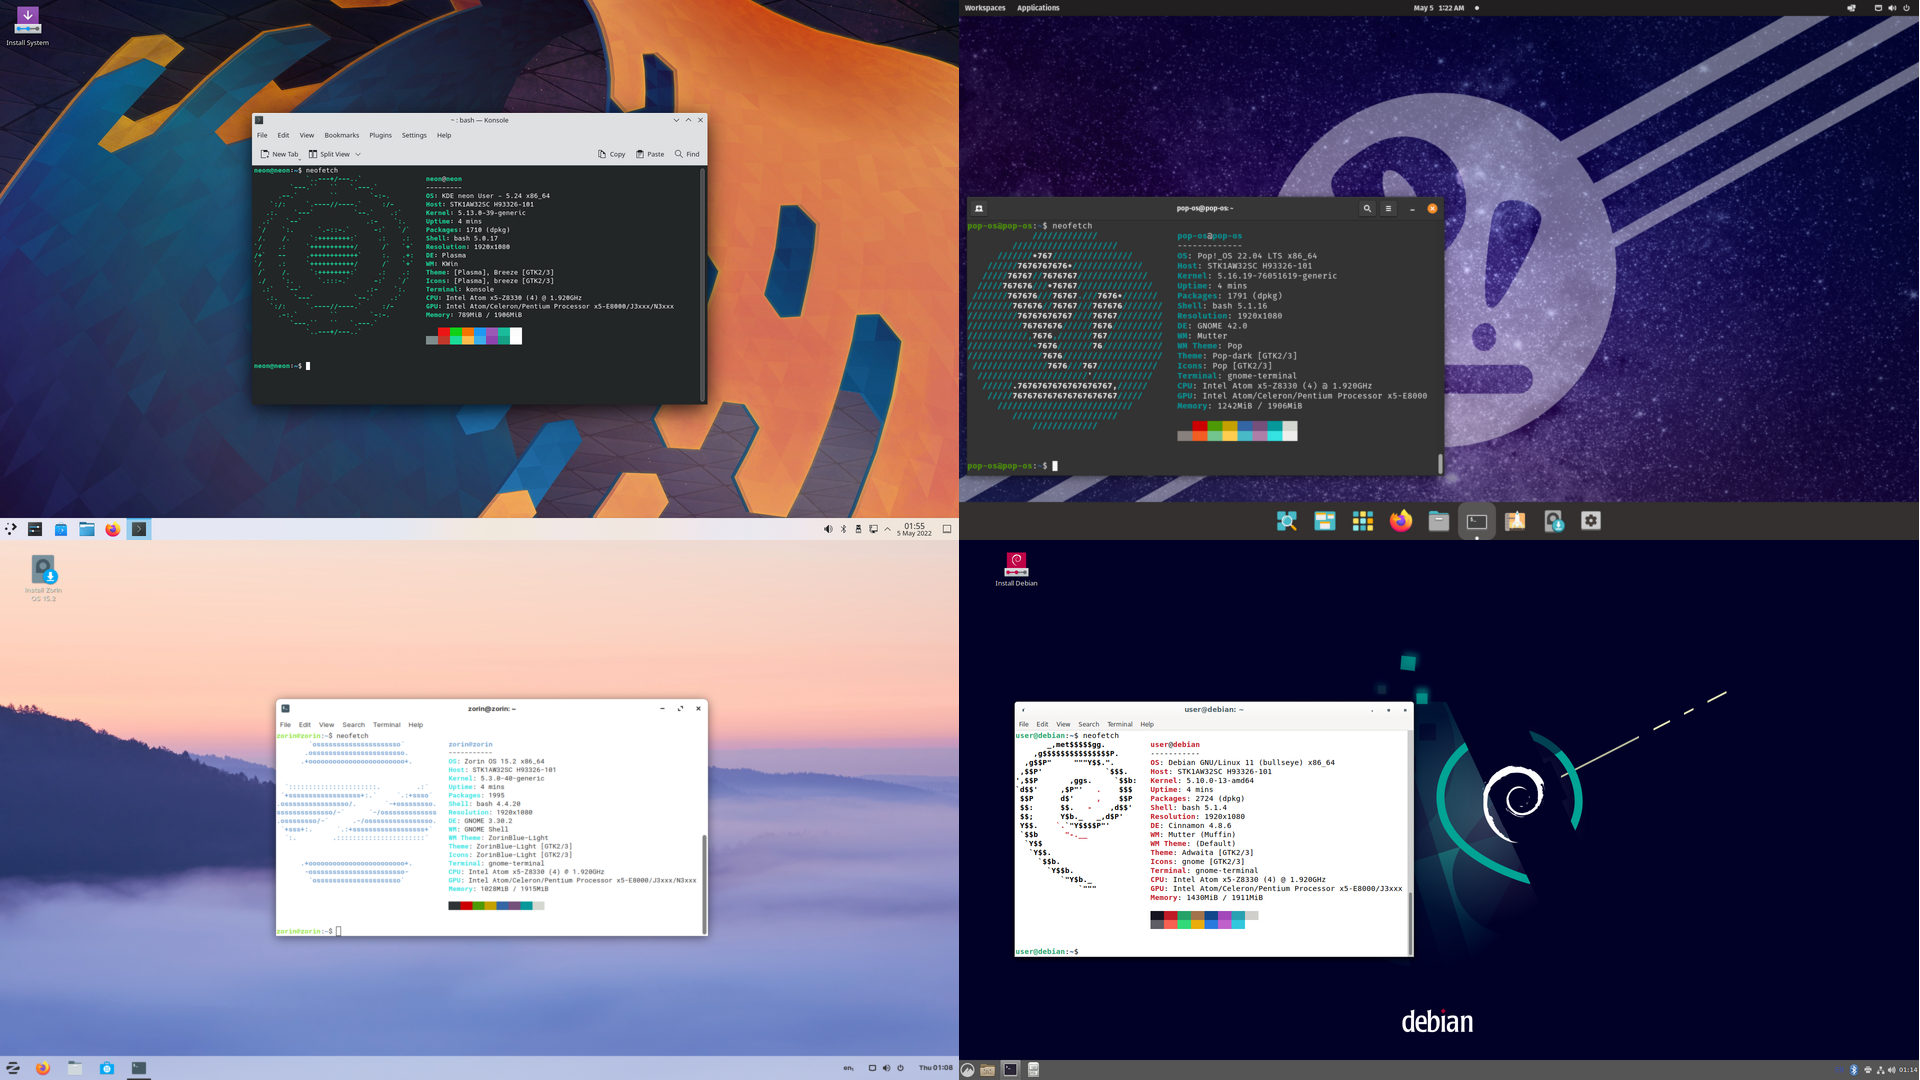Open Settings gear in Pop!_OS dock
Viewport: 1920px width, 1080px height.
1591,521
